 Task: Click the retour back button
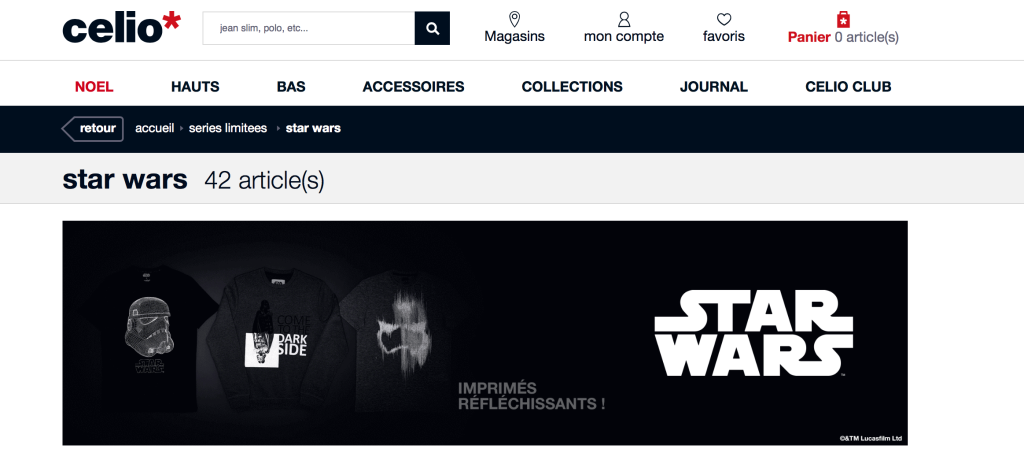tap(92, 129)
